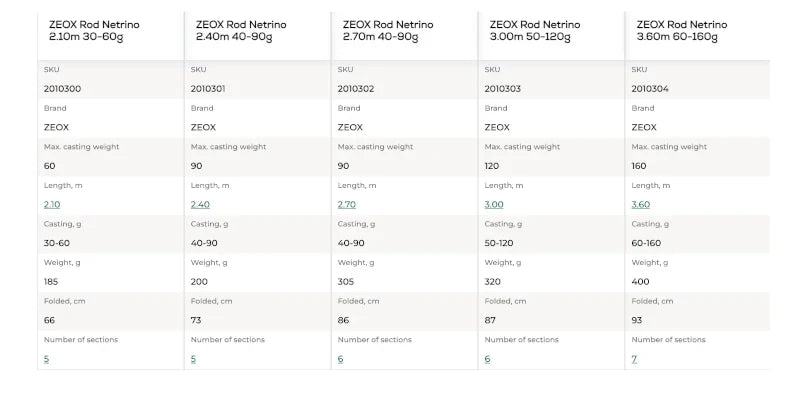Select ZEOX Rod Netrino 2.10m 30-60g title
This screenshot has height=400, width=800.
point(94,31)
